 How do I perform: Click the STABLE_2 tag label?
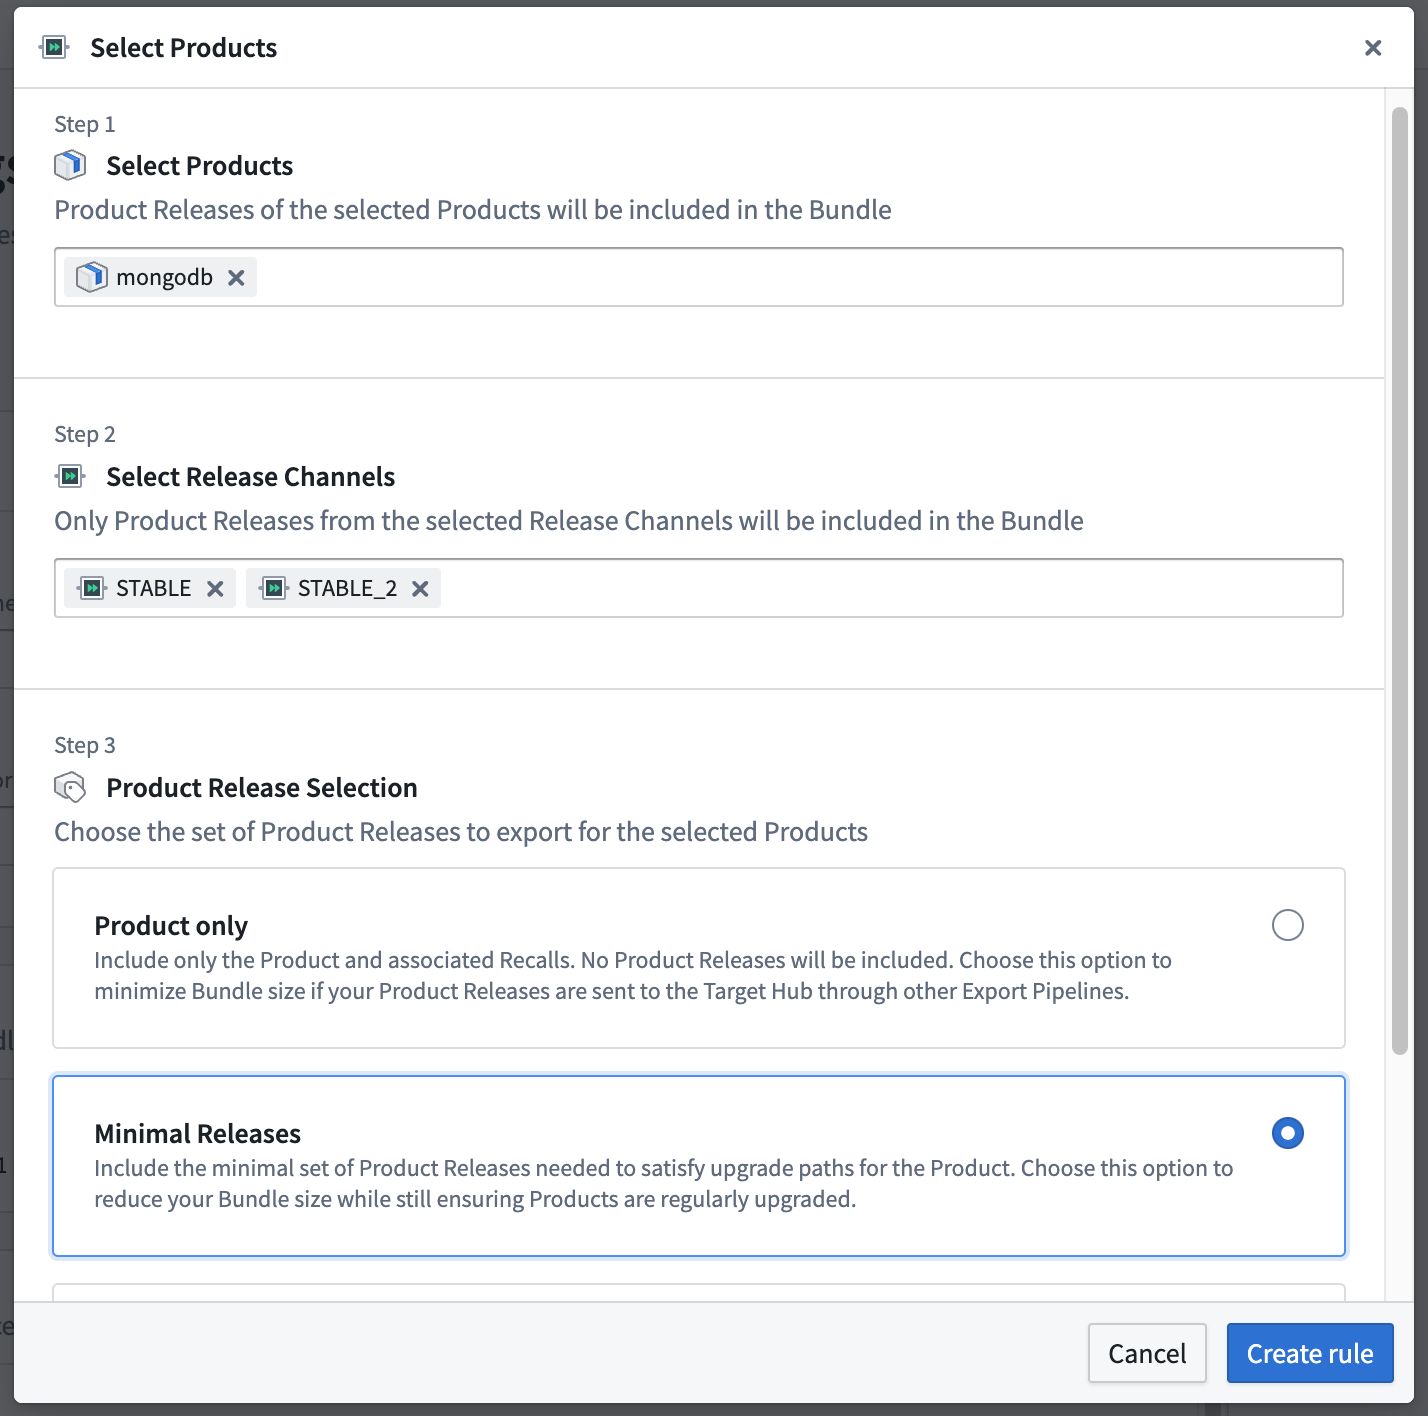click(347, 588)
